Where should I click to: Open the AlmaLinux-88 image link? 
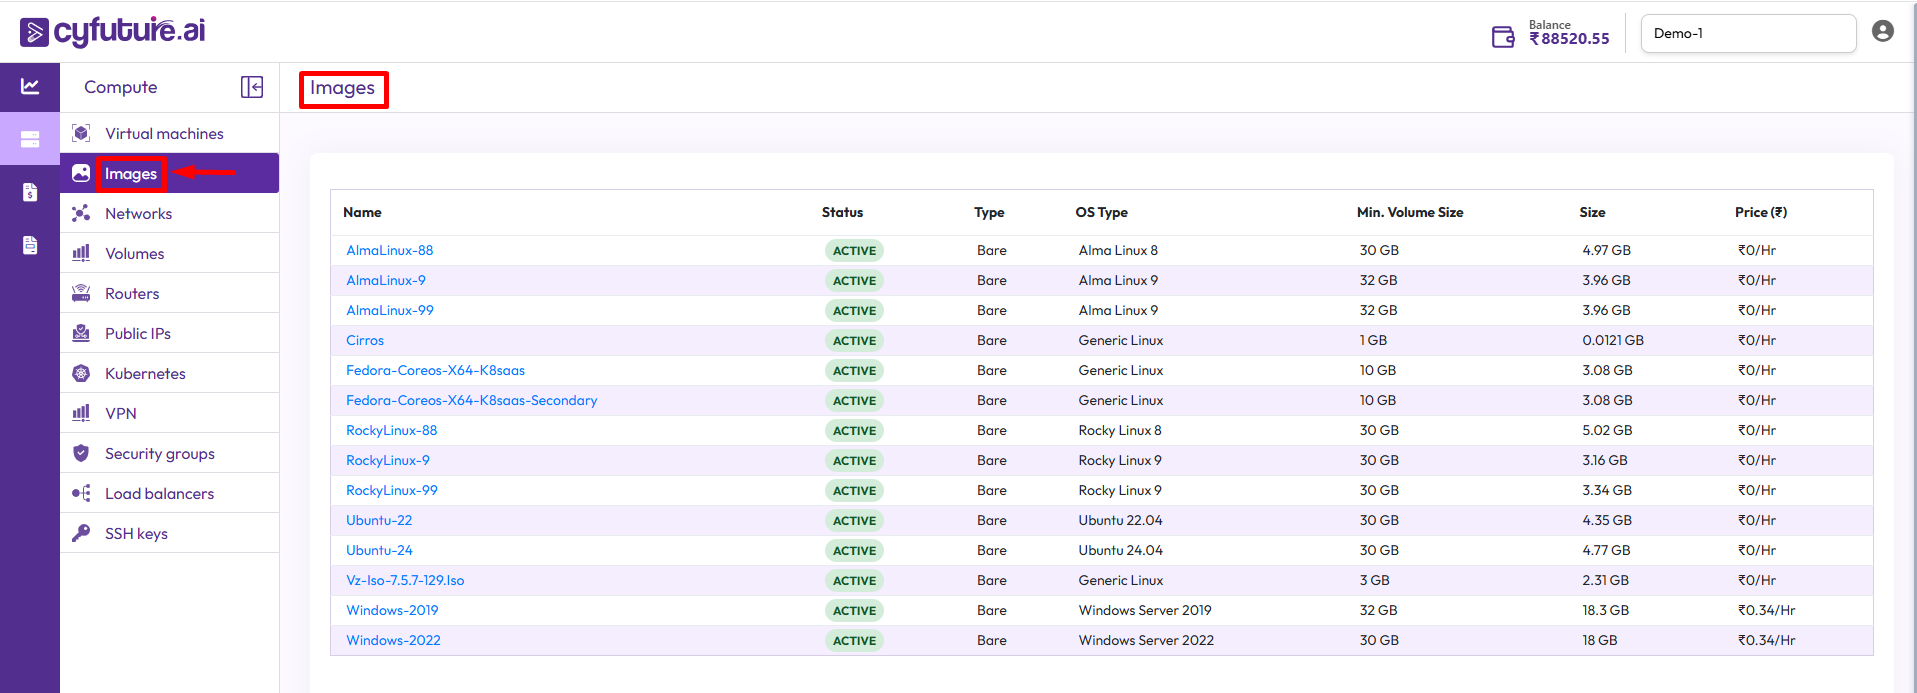(x=389, y=250)
